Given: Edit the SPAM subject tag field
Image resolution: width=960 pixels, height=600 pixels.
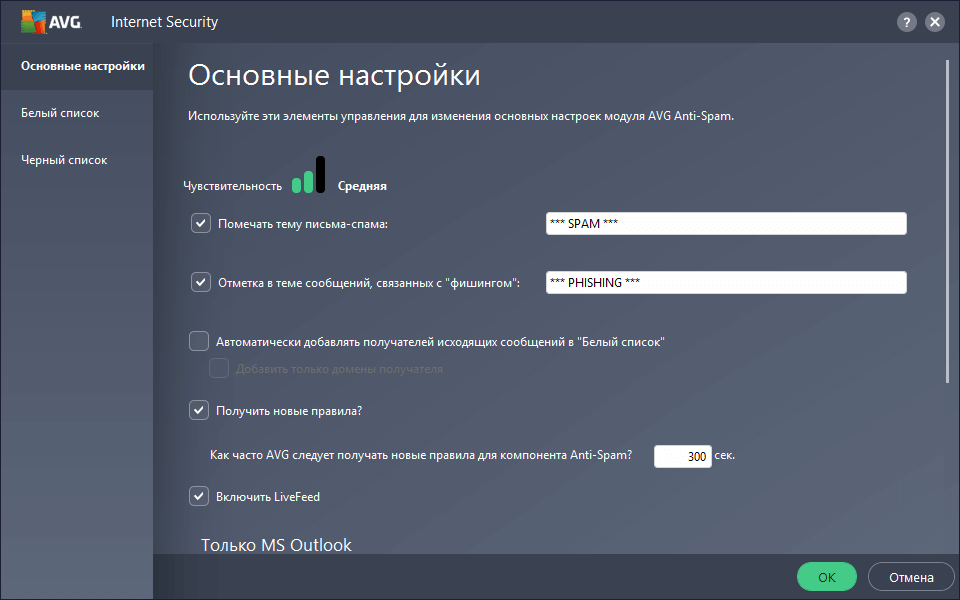Looking at the screenshot, I should [x=725, y=223].
